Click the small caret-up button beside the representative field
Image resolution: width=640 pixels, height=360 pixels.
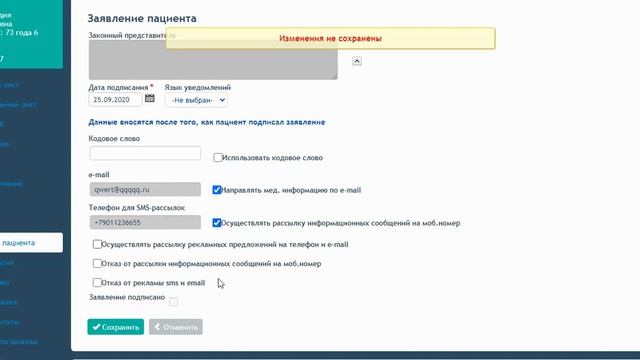click(357, 61)
